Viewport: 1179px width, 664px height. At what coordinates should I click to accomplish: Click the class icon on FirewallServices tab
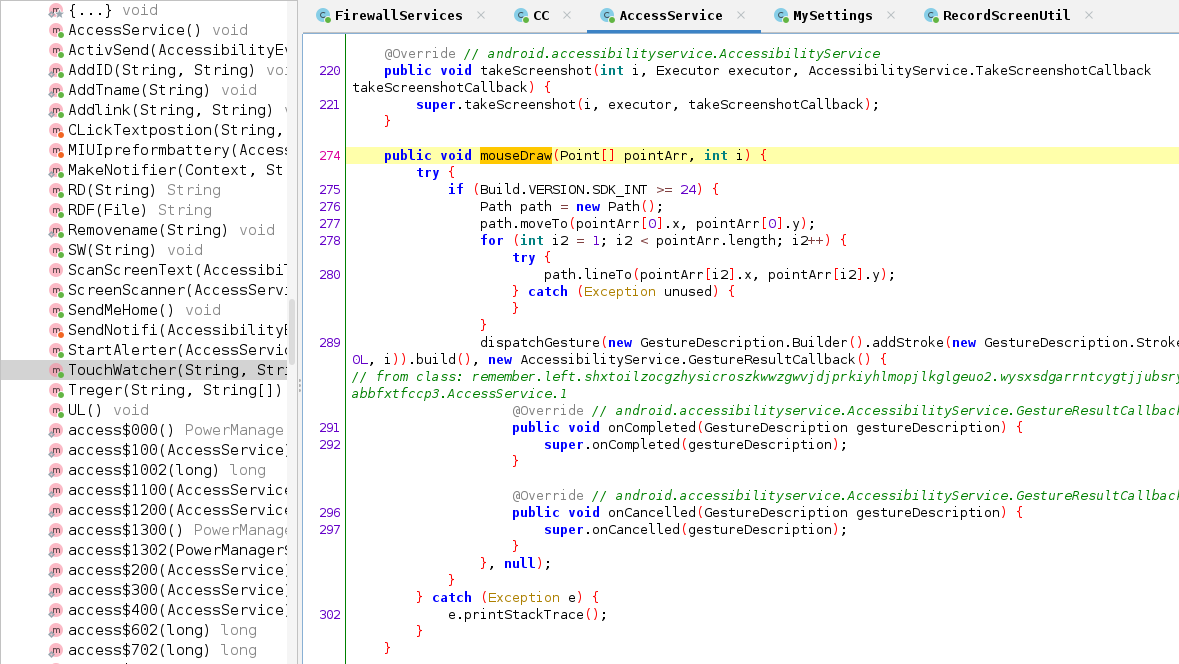coord(323,15)
